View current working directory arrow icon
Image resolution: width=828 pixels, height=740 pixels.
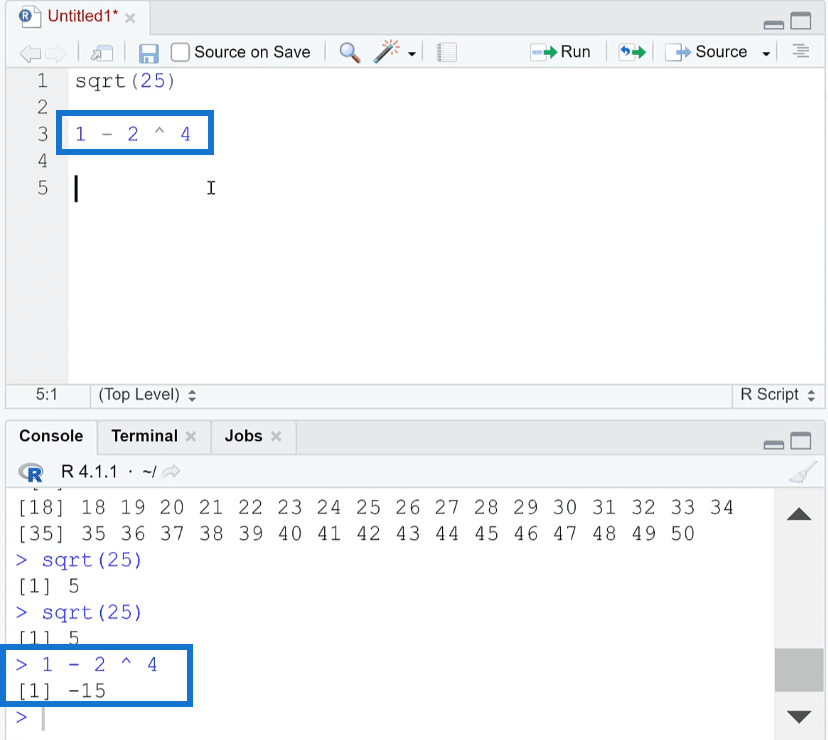pyautogui.click(x=171, y=471)
